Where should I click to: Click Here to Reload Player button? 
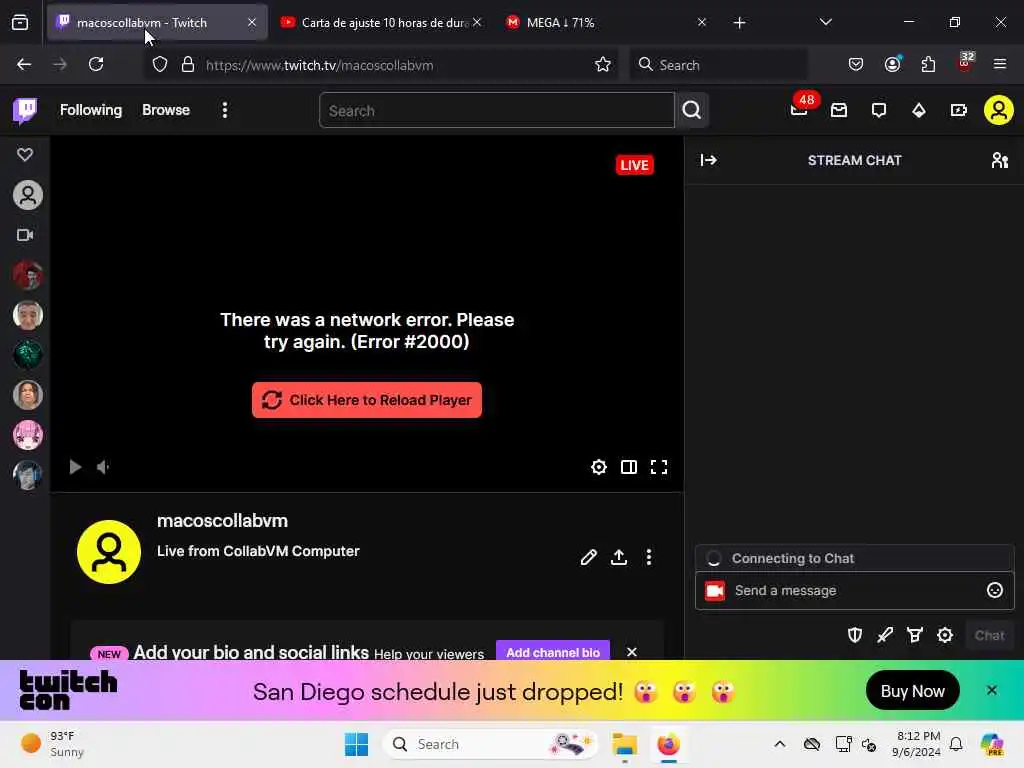[x=367, y=400]
